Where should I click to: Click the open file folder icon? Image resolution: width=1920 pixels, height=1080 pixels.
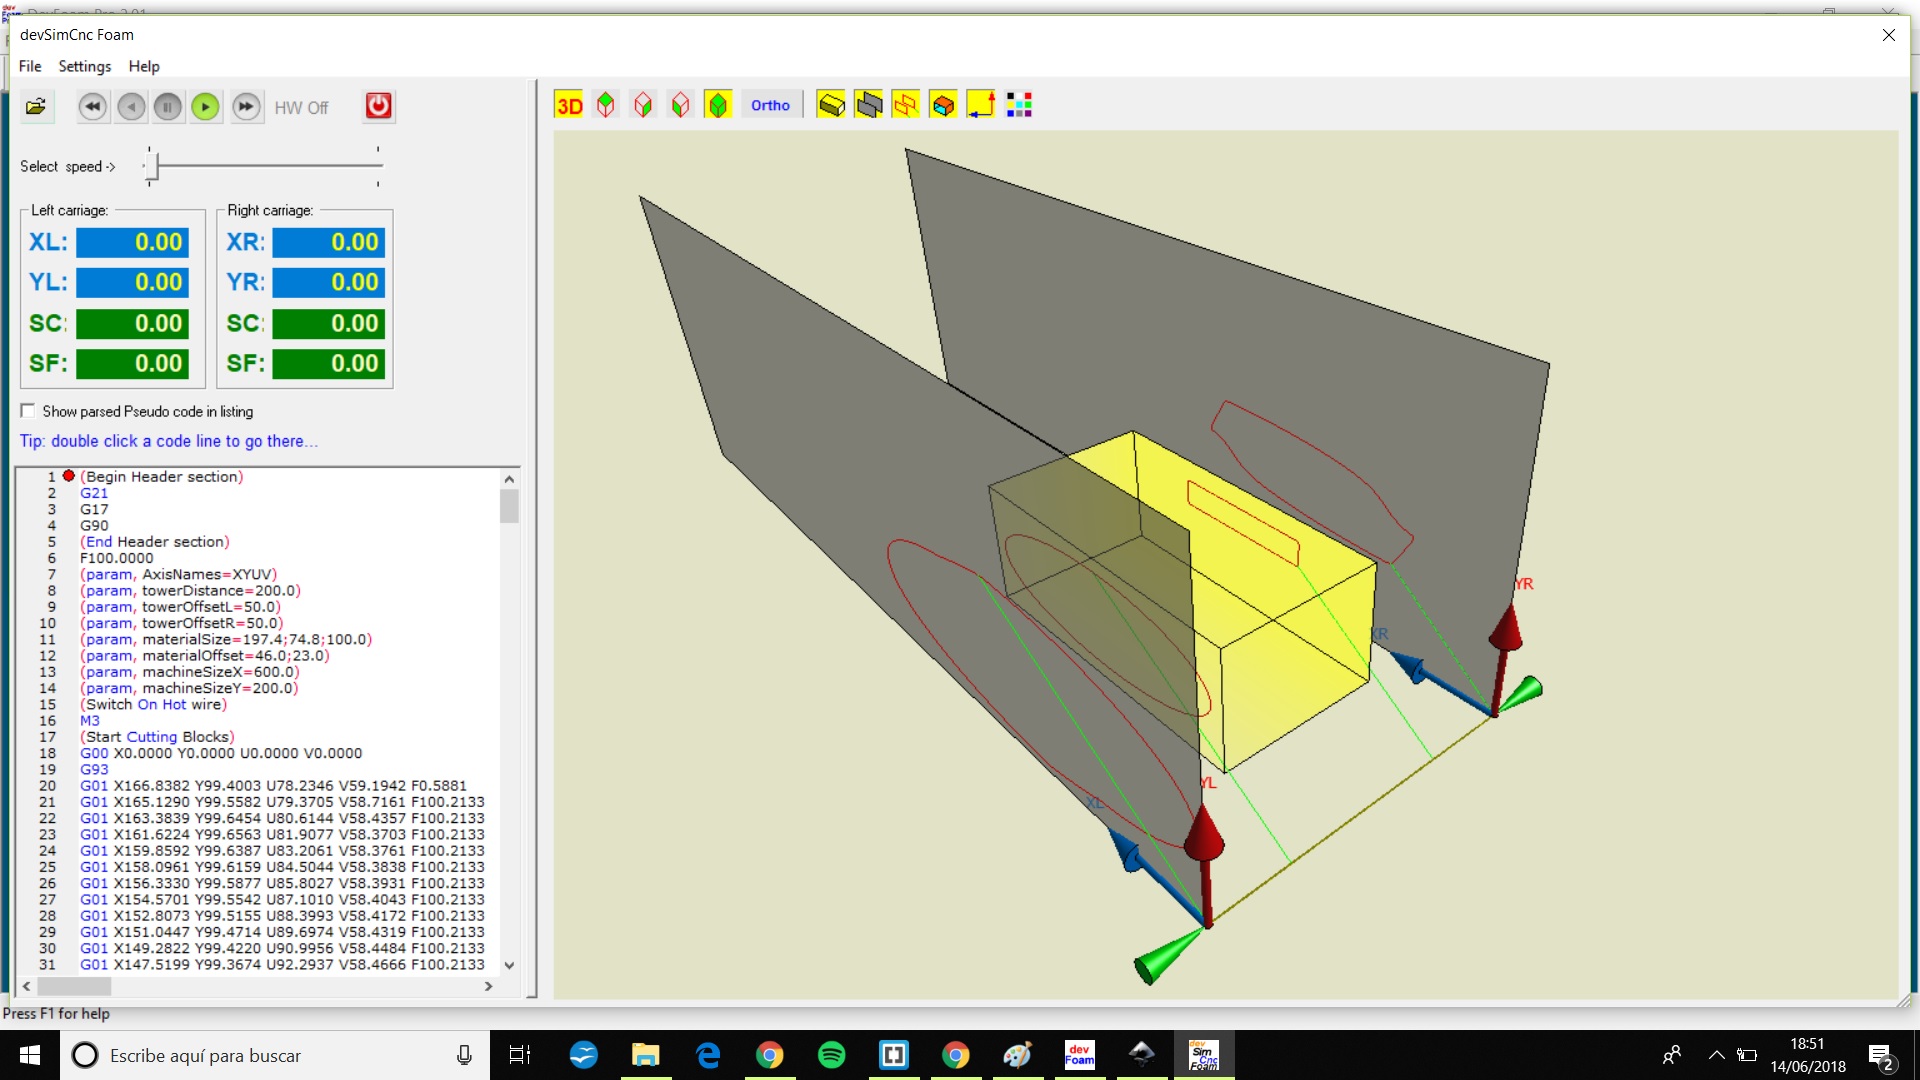36,106
